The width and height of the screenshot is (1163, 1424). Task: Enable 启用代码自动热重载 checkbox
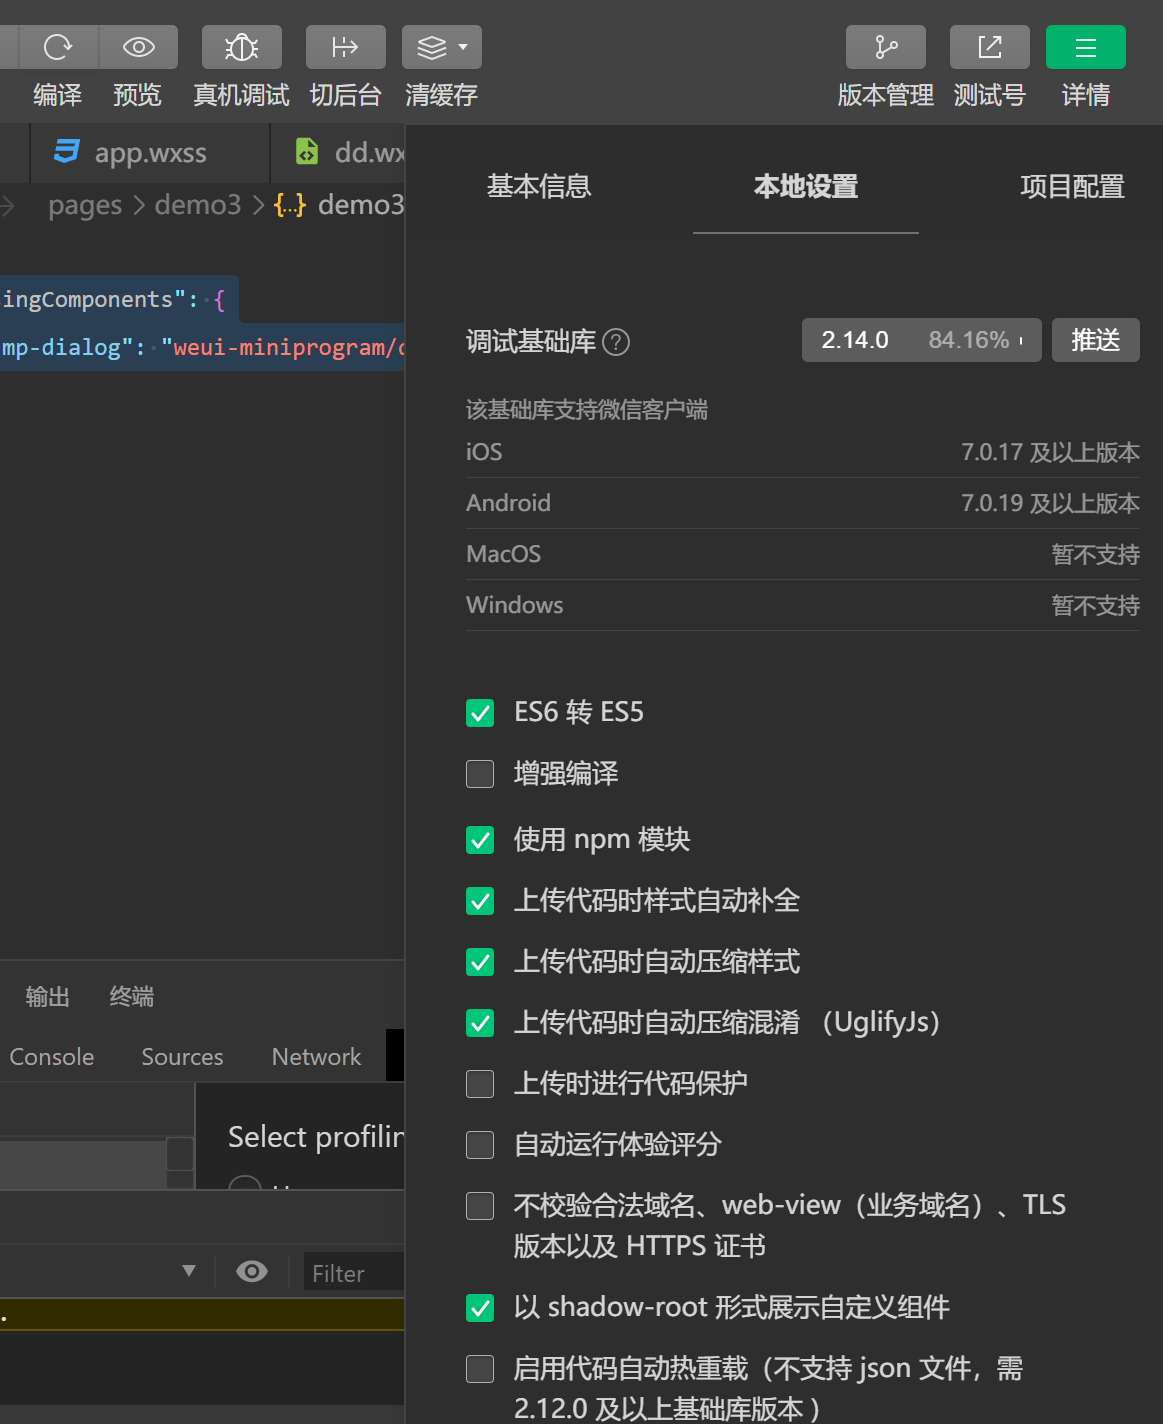[x=480, y=1369]
